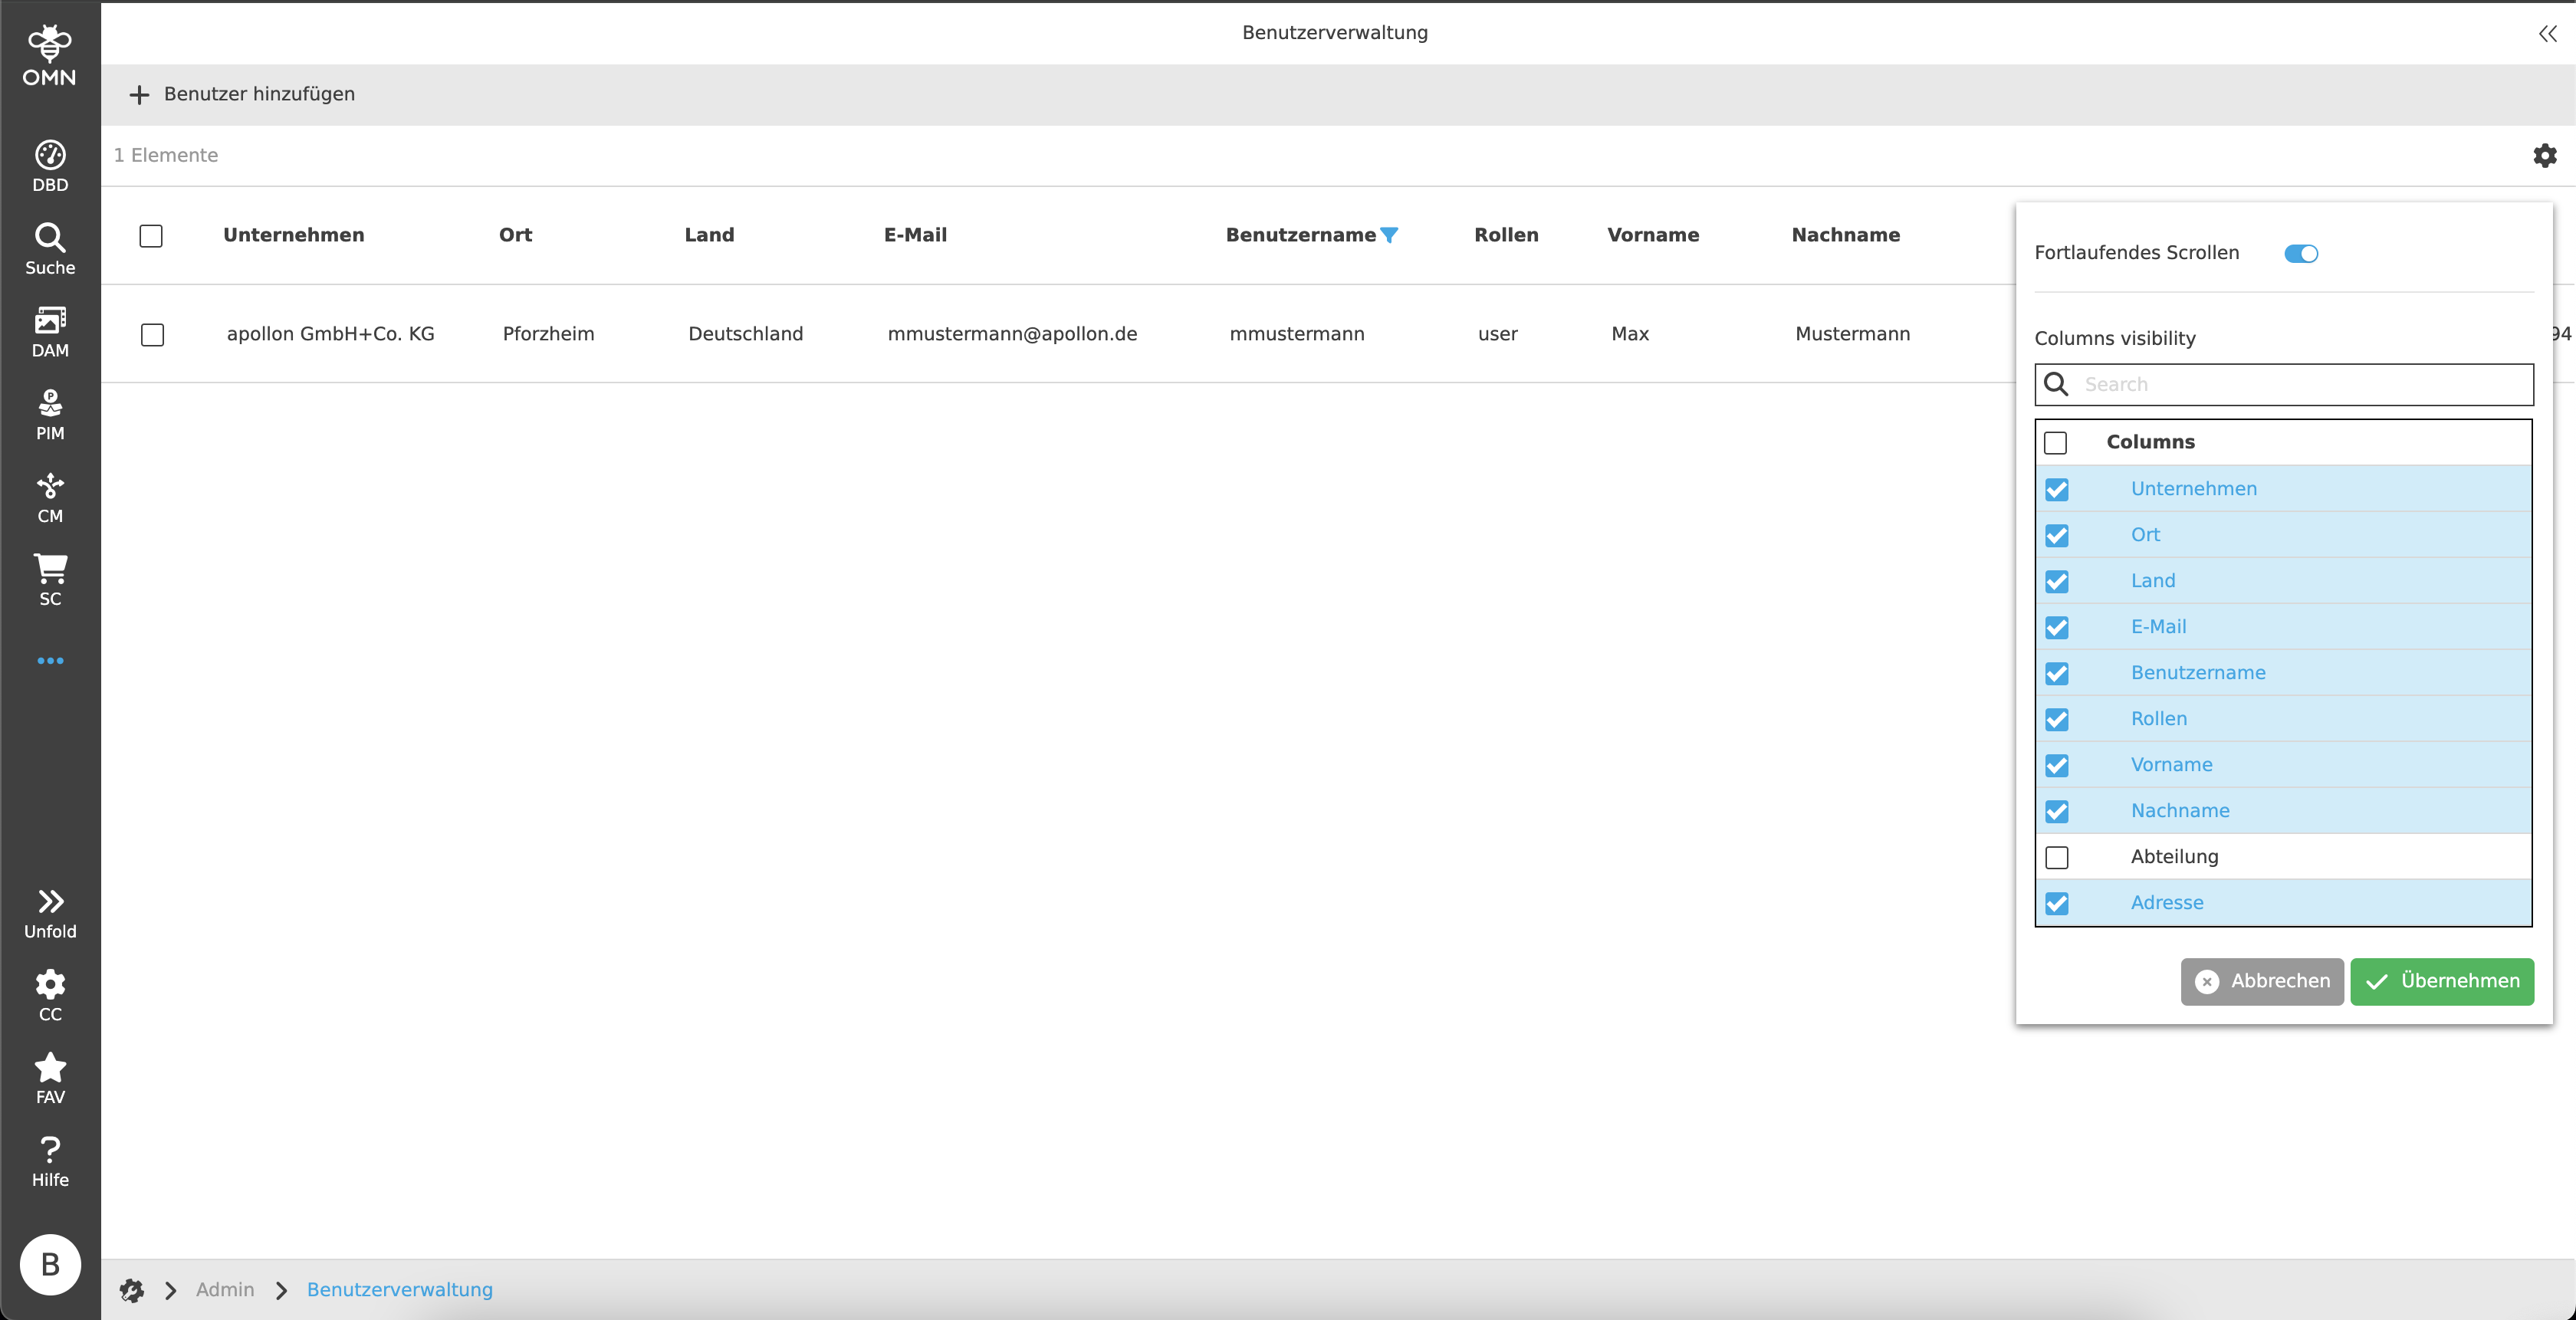Click the columns Search input field
Image resolution: width=2576 pixels, height=1320 pixels.
[2300, 384]
